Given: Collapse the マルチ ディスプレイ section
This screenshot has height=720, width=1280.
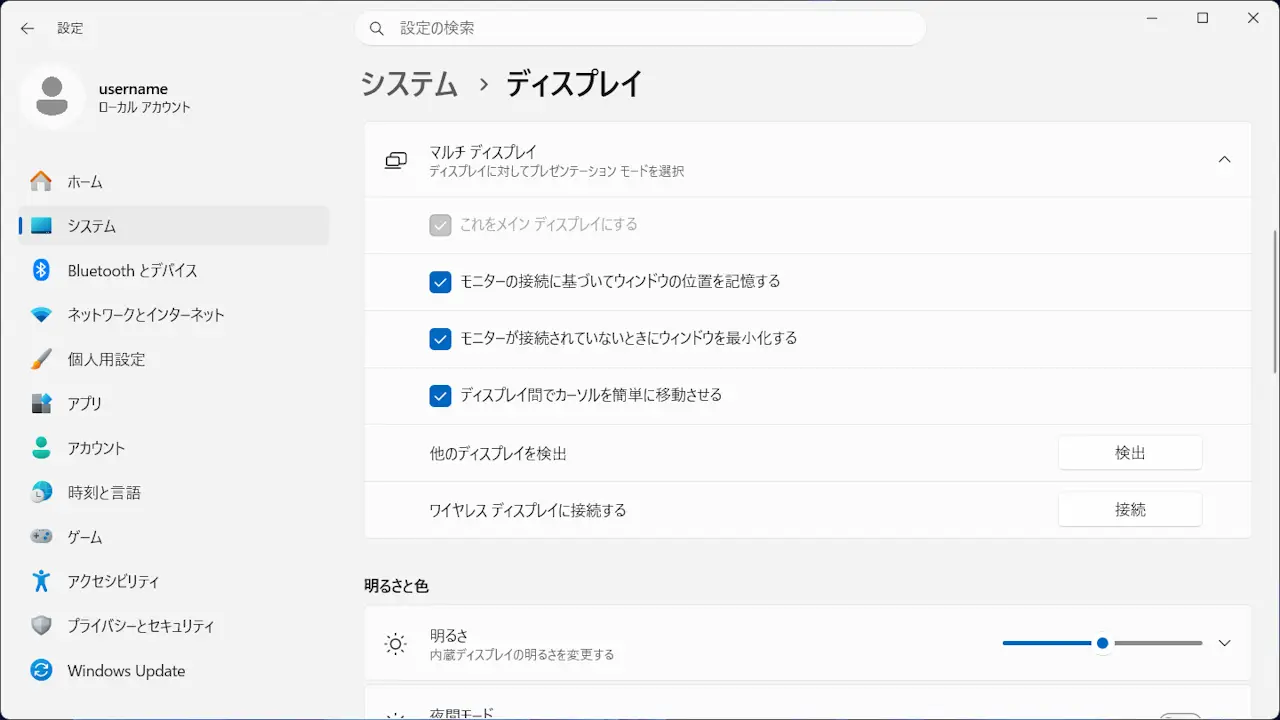Looking at the screenshot, I should 1224,160.
